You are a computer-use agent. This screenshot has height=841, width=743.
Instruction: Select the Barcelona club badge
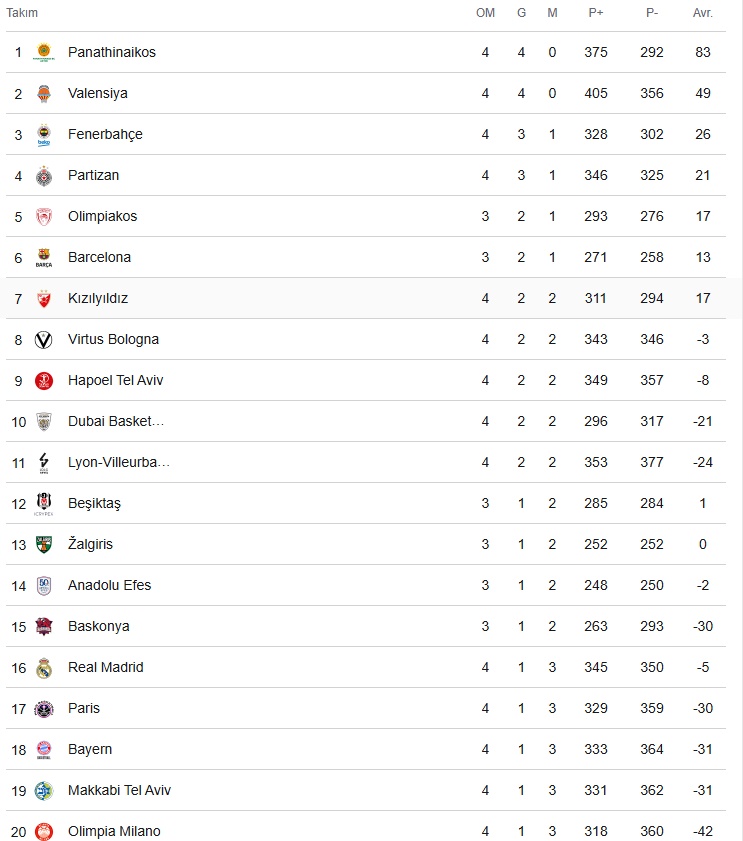tap(44, 257)
